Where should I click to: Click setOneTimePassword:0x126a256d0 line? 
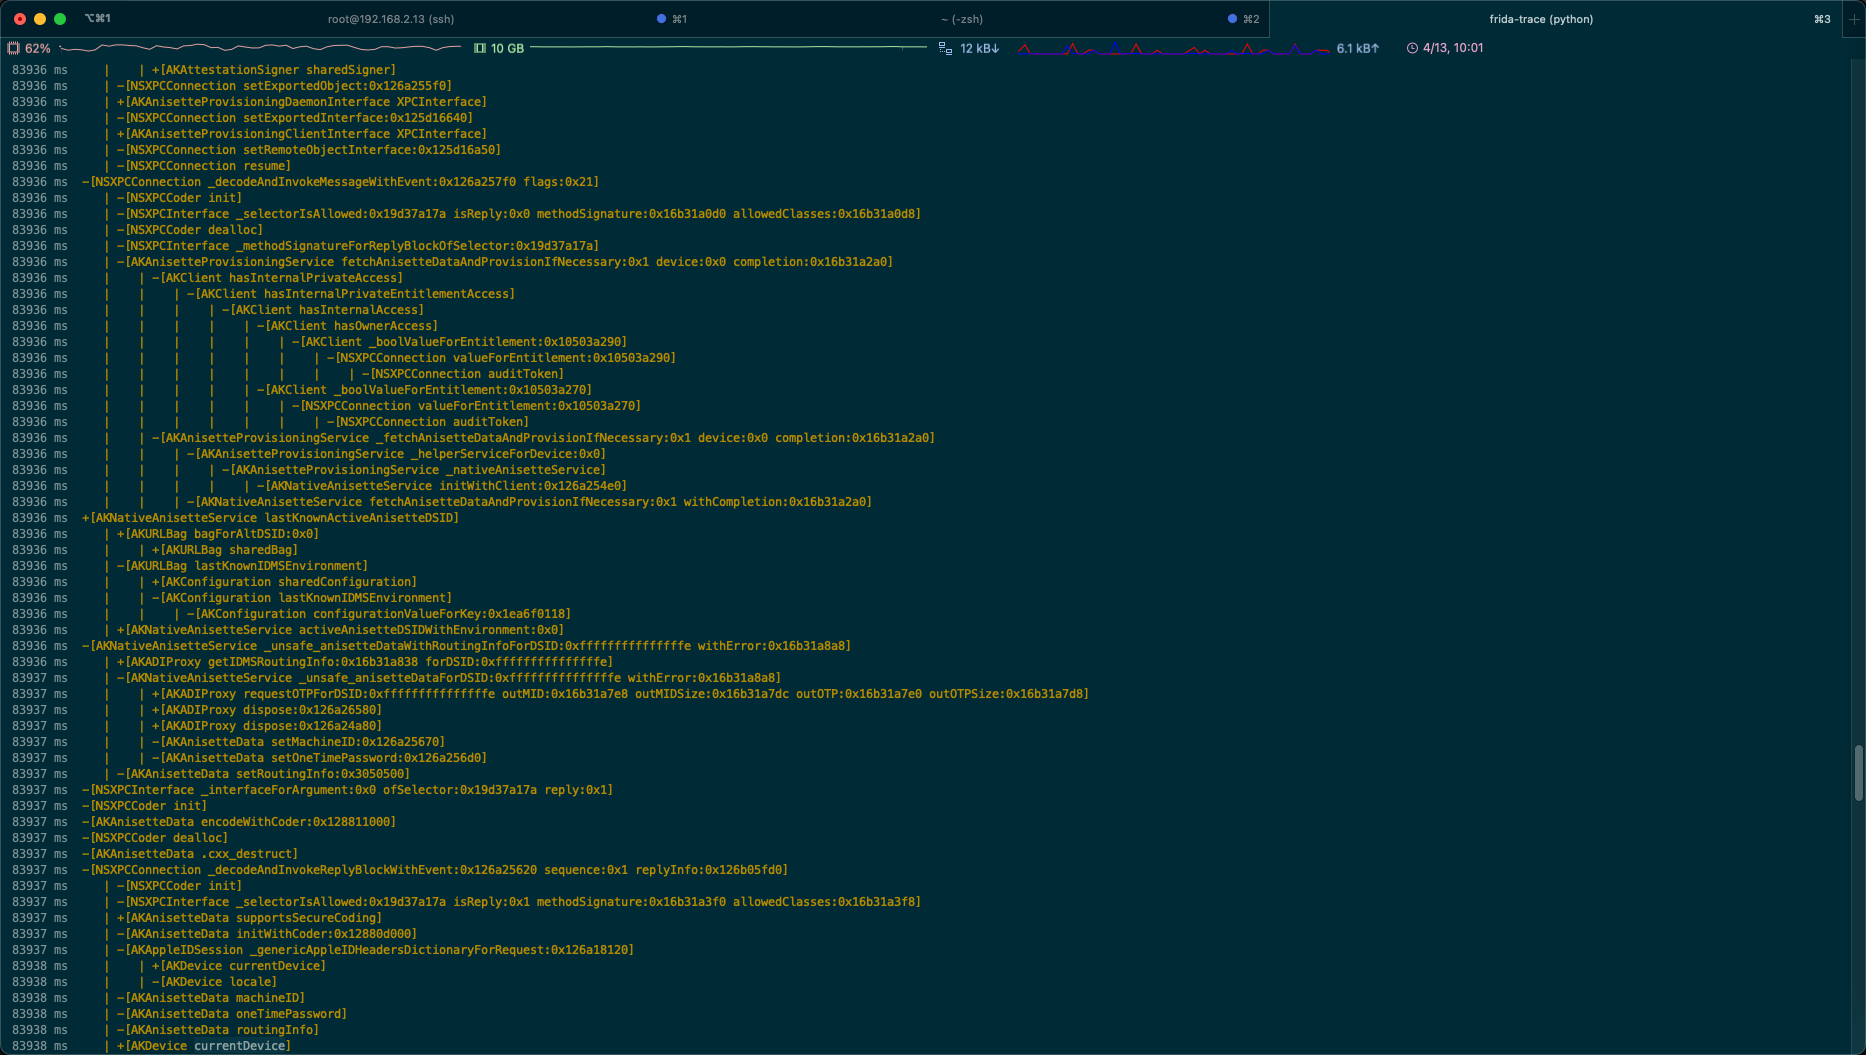[320, 758]
